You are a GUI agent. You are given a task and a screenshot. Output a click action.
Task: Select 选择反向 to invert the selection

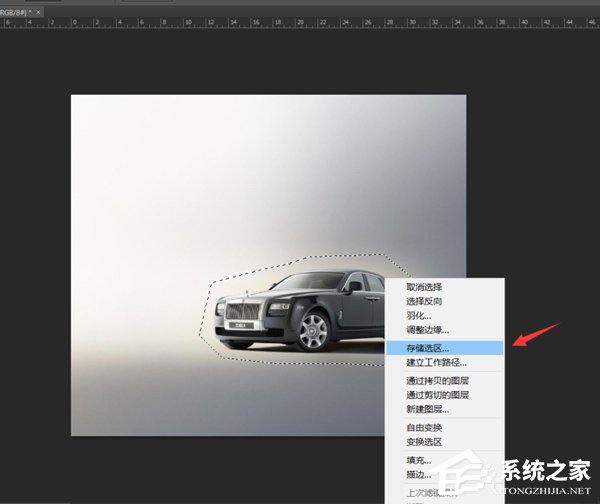(x=425, y=301)
